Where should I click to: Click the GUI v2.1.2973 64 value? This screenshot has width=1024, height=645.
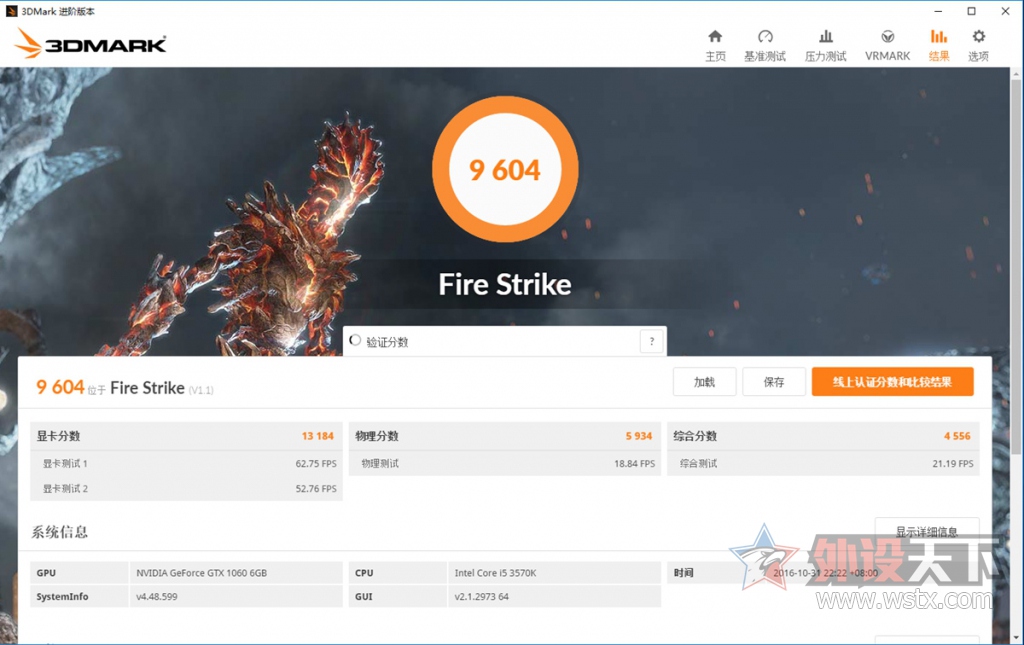[554, 596]
